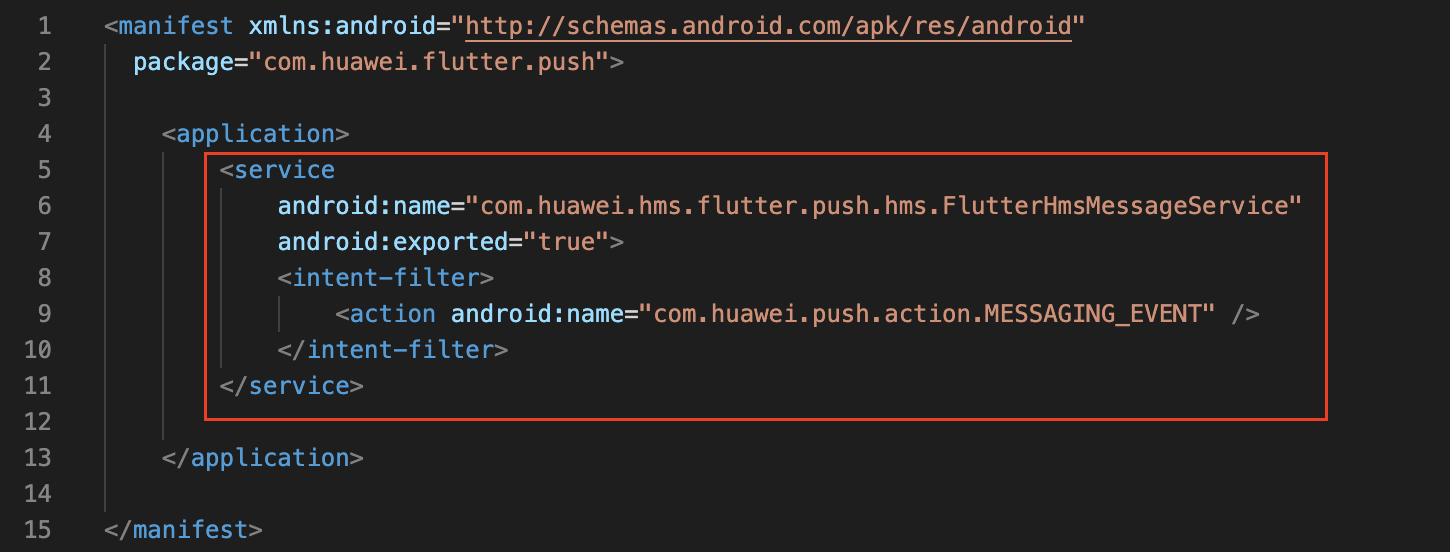Click line number 1 in the gutter

pos(43,26)
